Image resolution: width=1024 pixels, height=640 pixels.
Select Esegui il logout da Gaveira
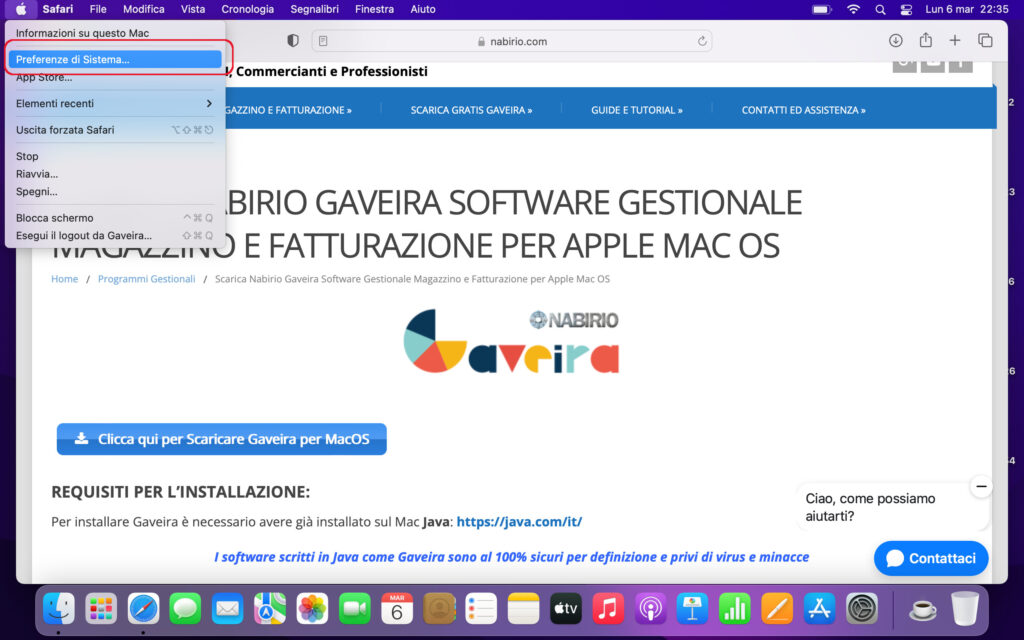pyautogui.click(x=115, y=235)
